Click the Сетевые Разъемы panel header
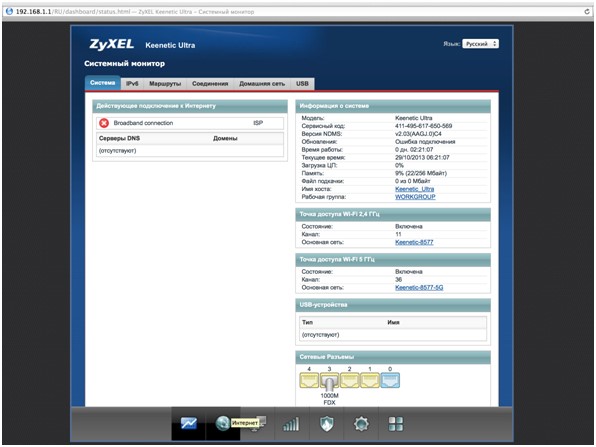The width and height of the screenshot is (596, 447). (393, 357)
